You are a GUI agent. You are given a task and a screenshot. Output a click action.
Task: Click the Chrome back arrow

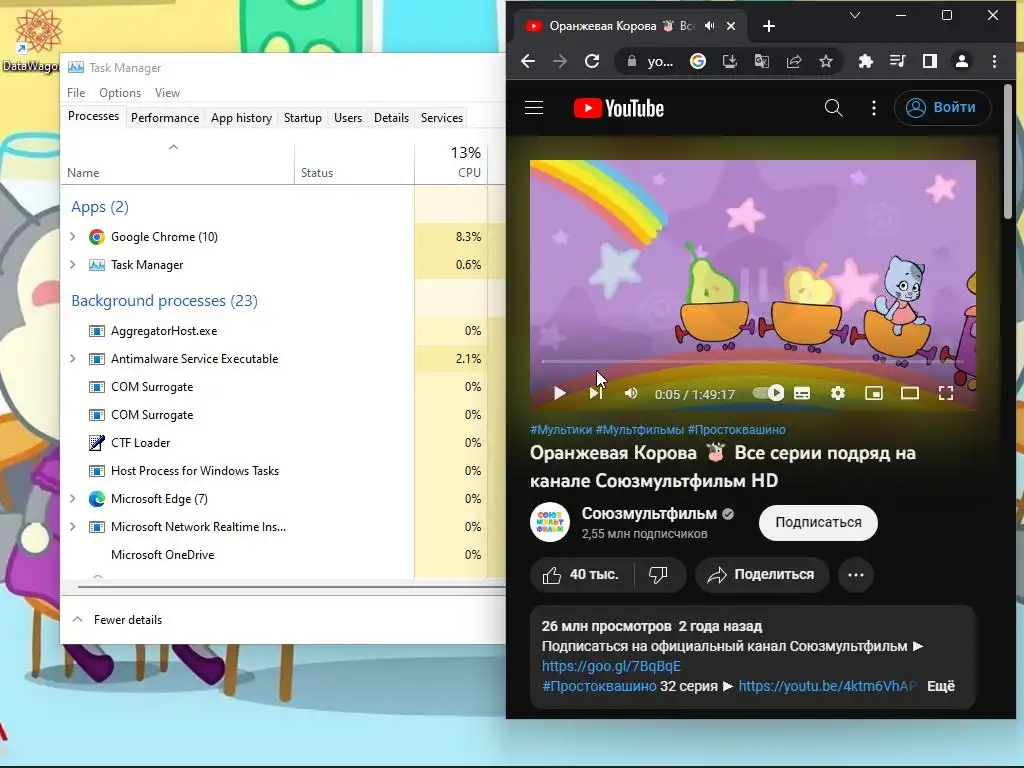[x=528, y=61]
